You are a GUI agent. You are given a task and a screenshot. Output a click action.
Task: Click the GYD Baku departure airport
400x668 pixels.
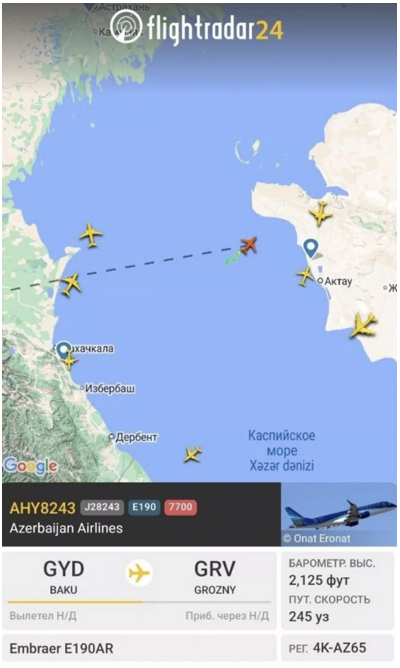[64, 577]
